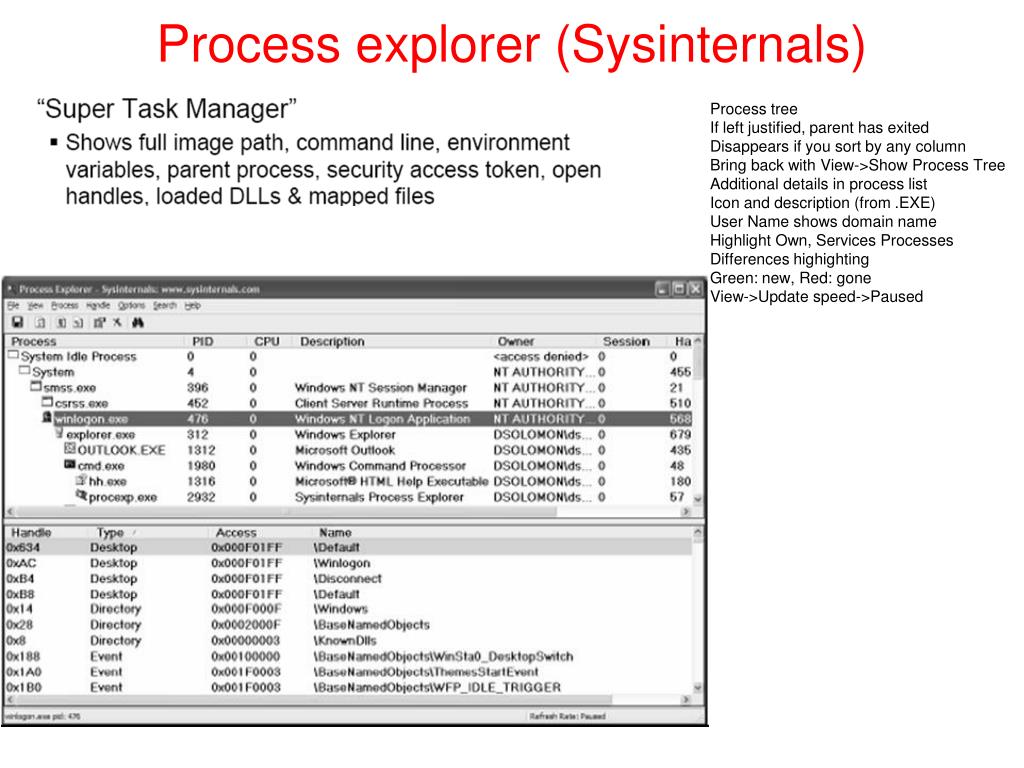Screen dimensions: 1024x768
Task: Select handle 0xB8 Desktop row
Action: click(349, 594)
